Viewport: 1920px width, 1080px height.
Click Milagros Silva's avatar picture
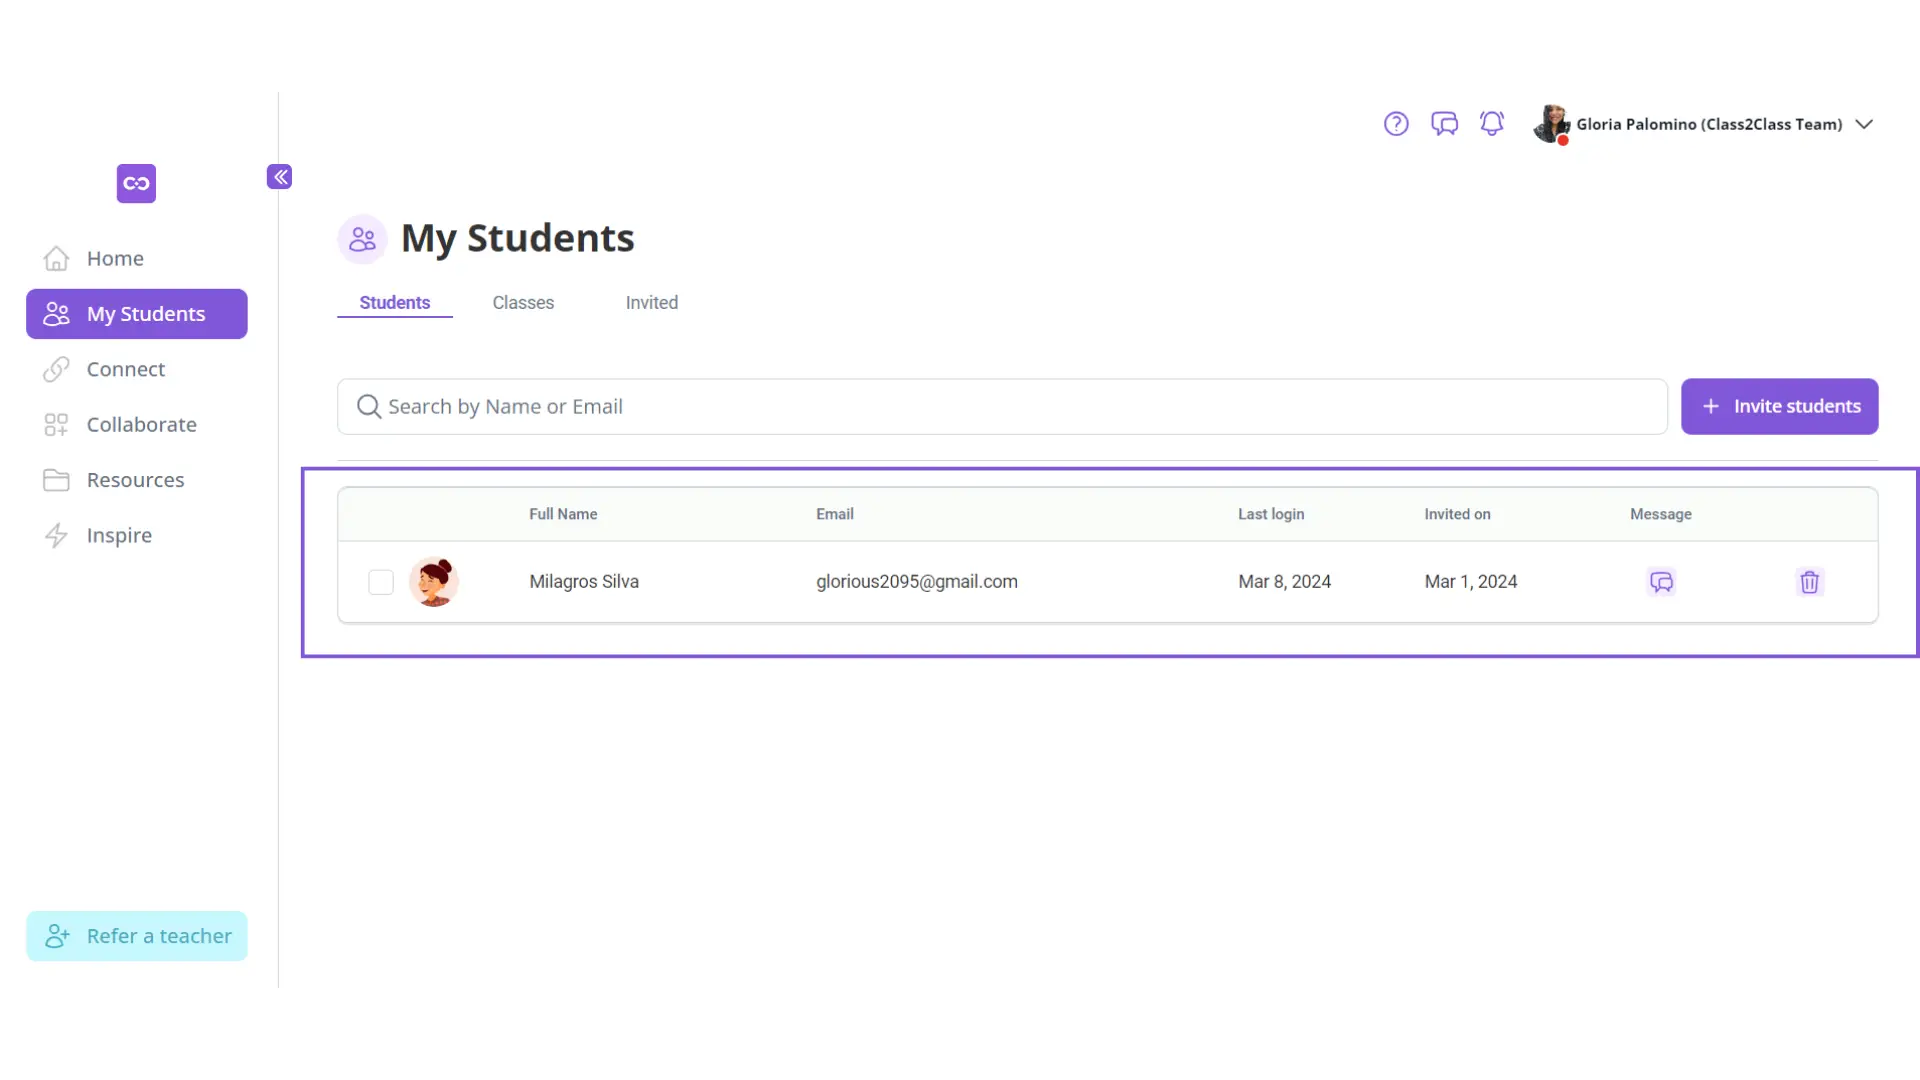[434, 582]
